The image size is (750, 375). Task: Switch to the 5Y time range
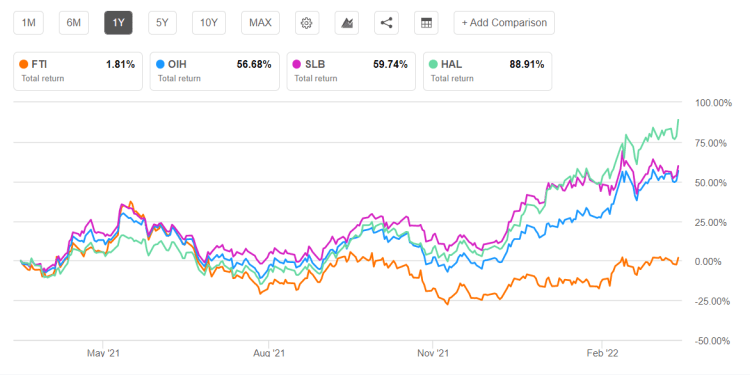click(163, 23)
